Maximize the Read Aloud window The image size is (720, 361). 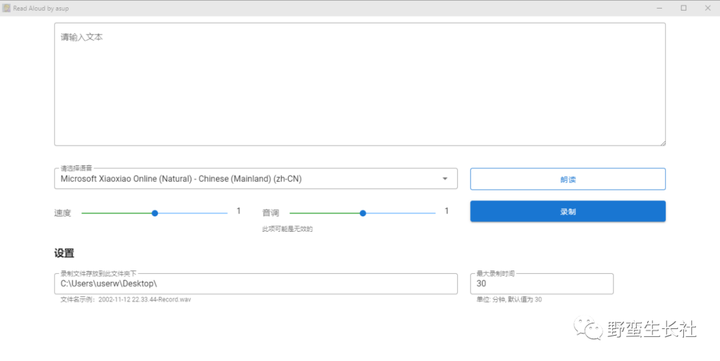point(683,8)
